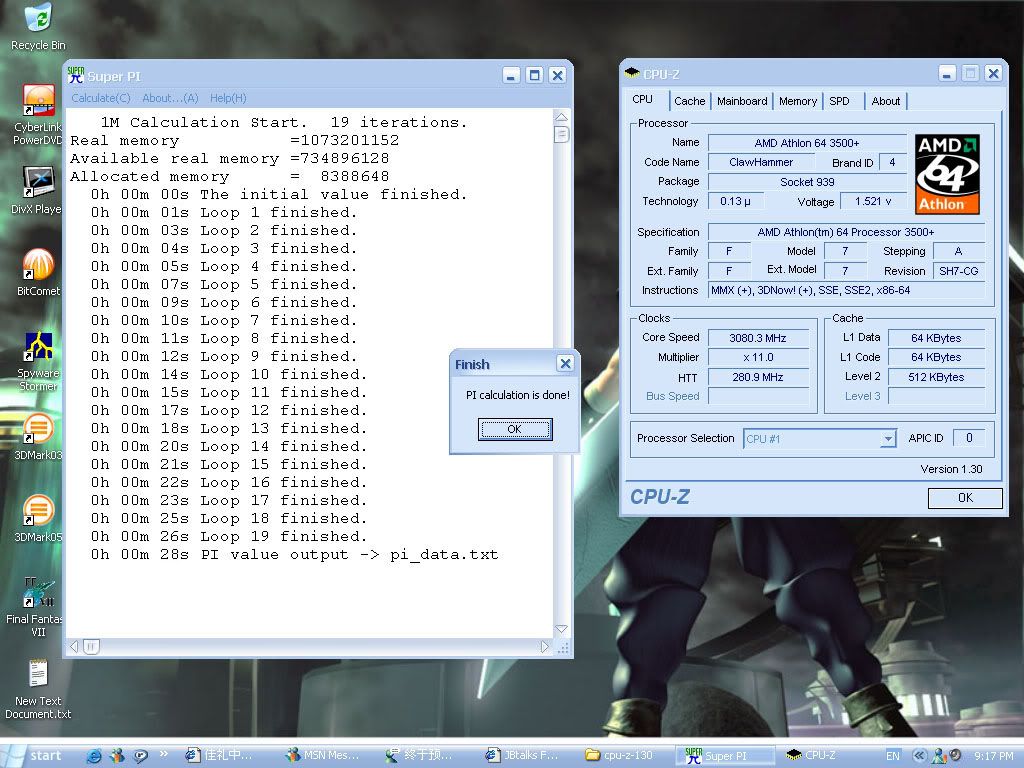Click OK in the Finish dialog
1024x768 pixels.
[514, 429]
